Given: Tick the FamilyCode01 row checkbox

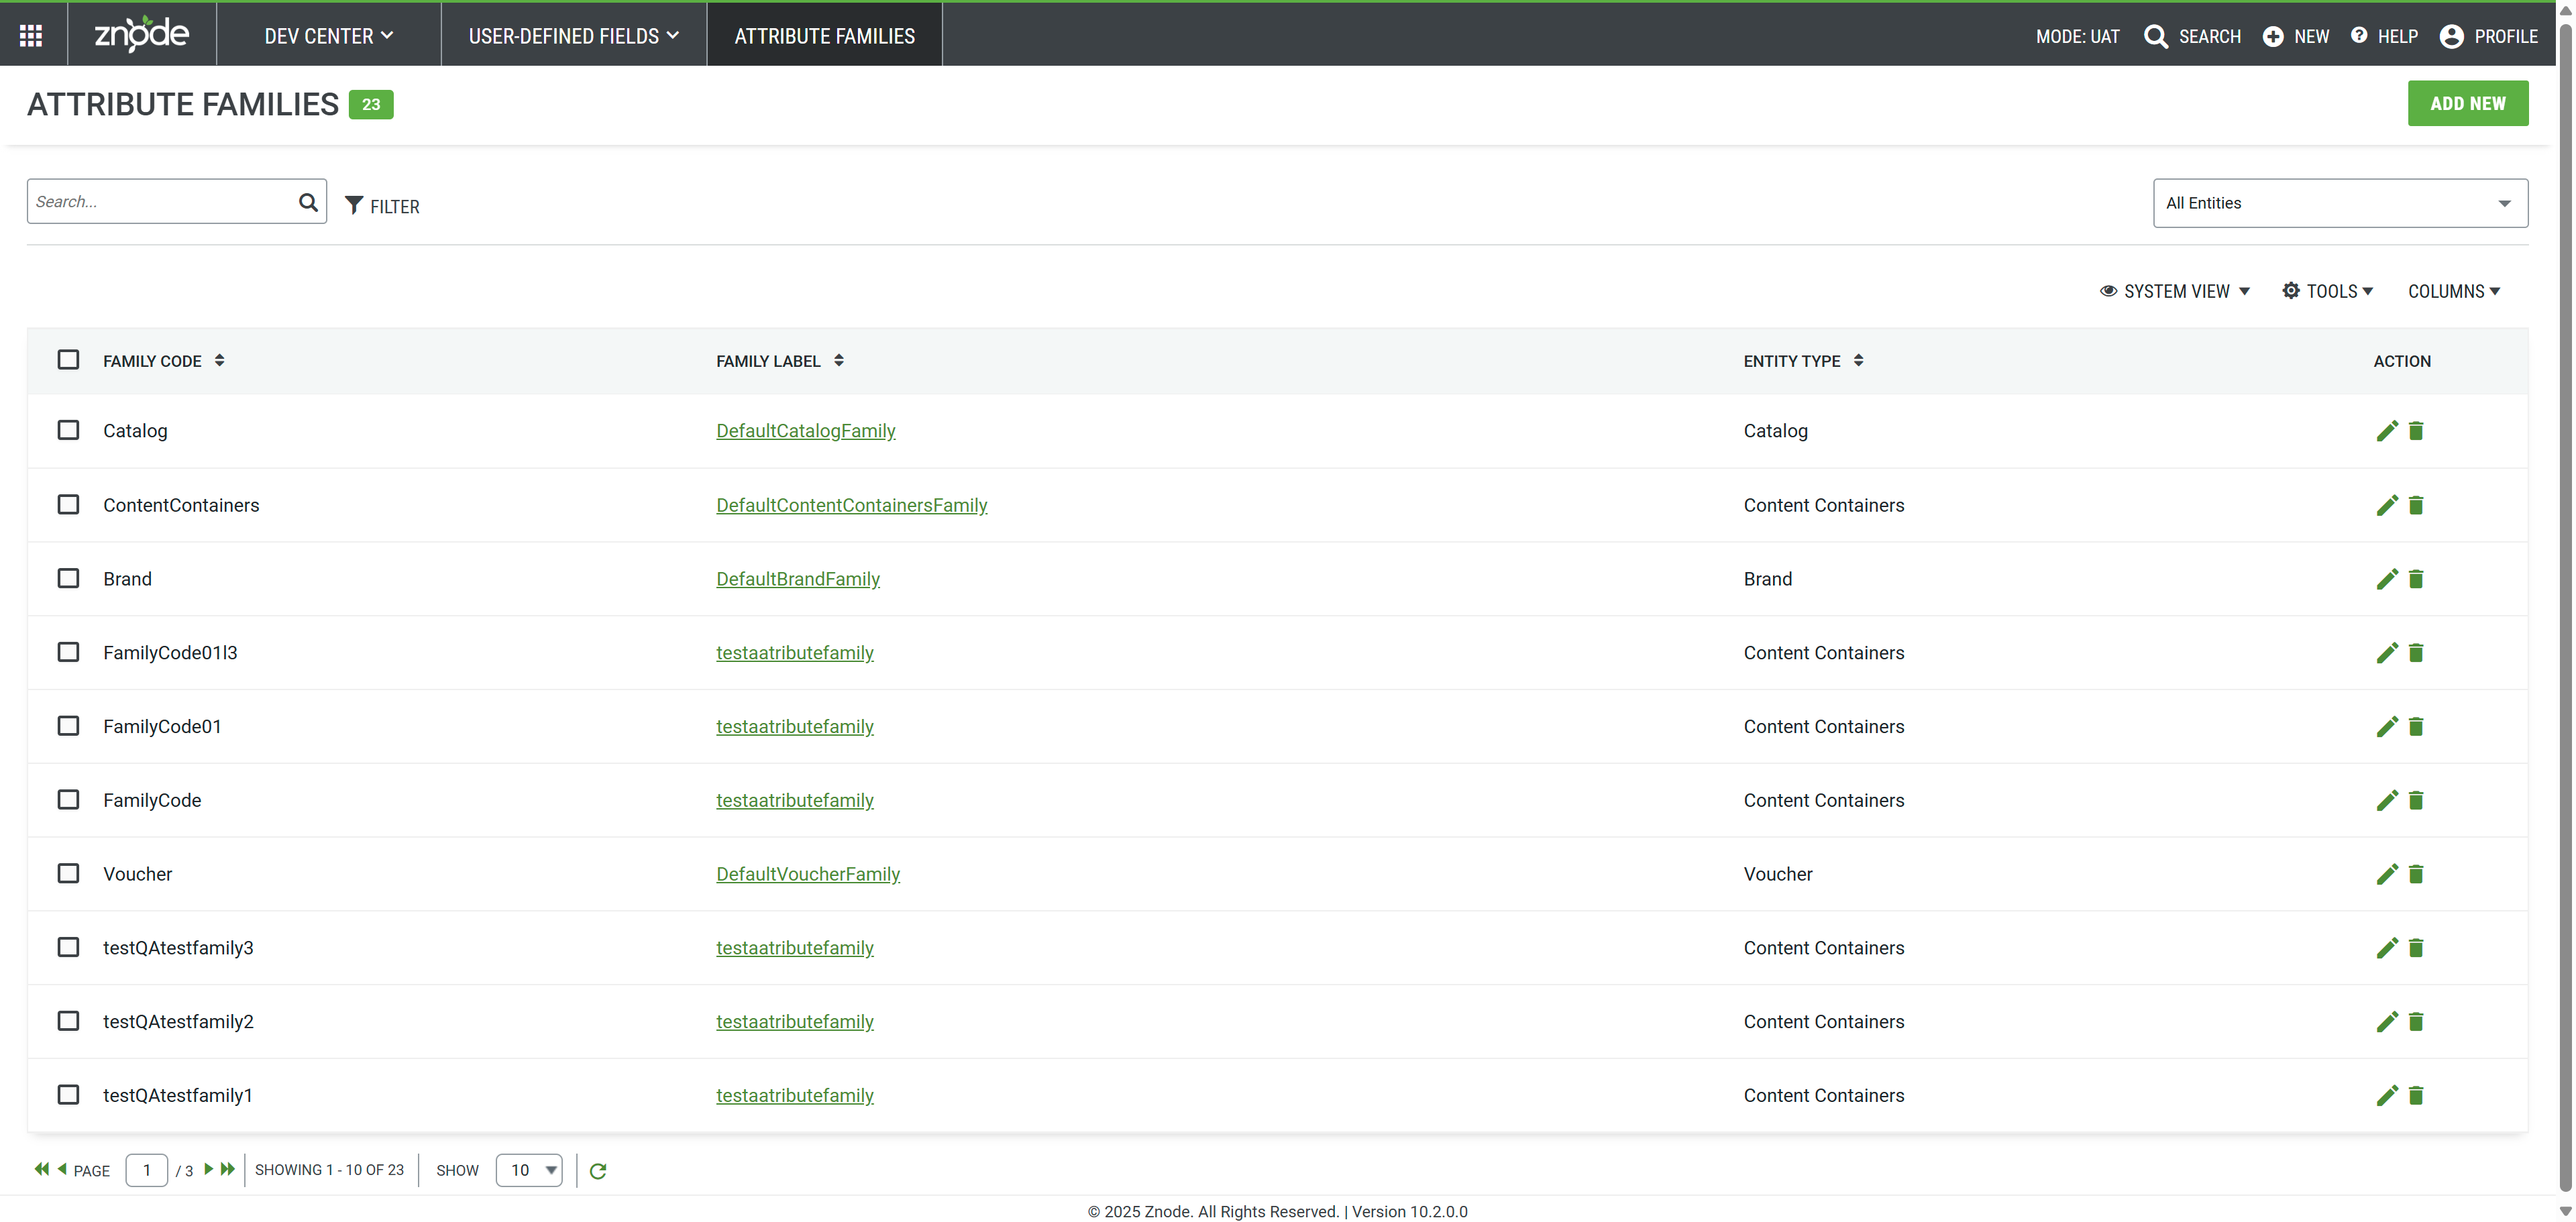Looking at the screenshot, I should [68, 726].
